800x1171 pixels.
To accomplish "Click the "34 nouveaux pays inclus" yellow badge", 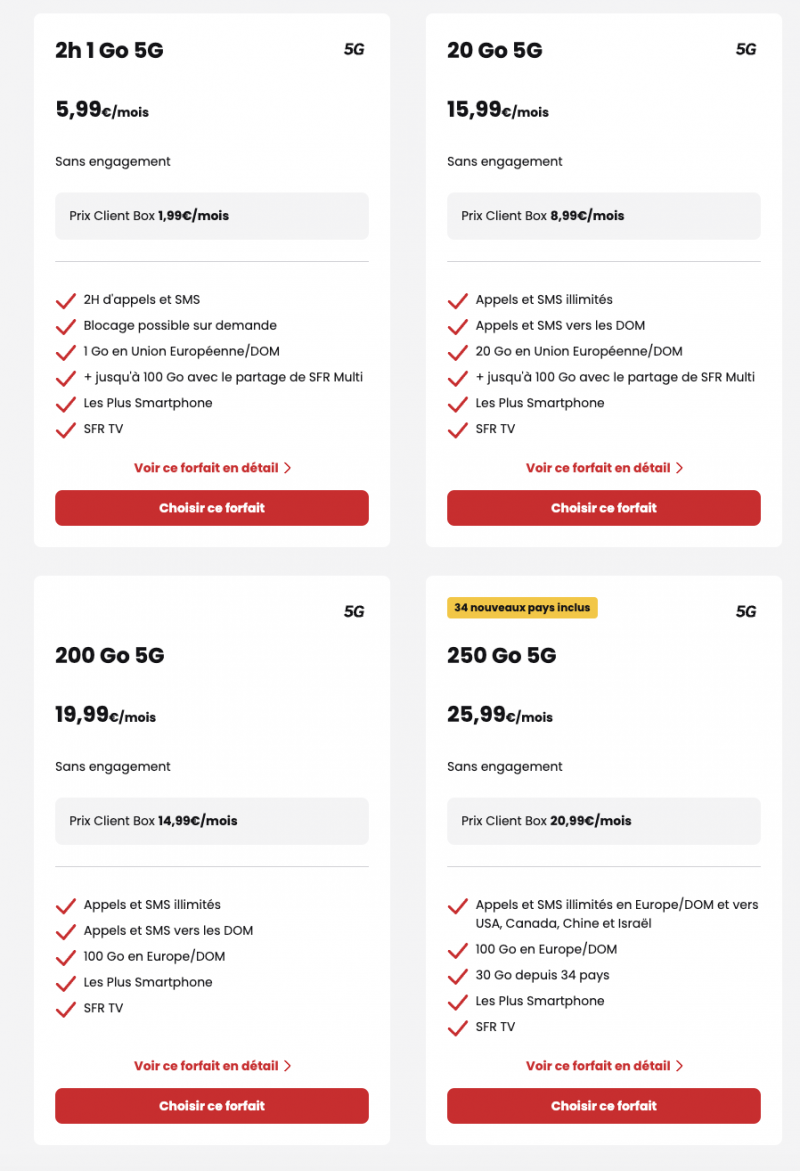I will (522, 608).
